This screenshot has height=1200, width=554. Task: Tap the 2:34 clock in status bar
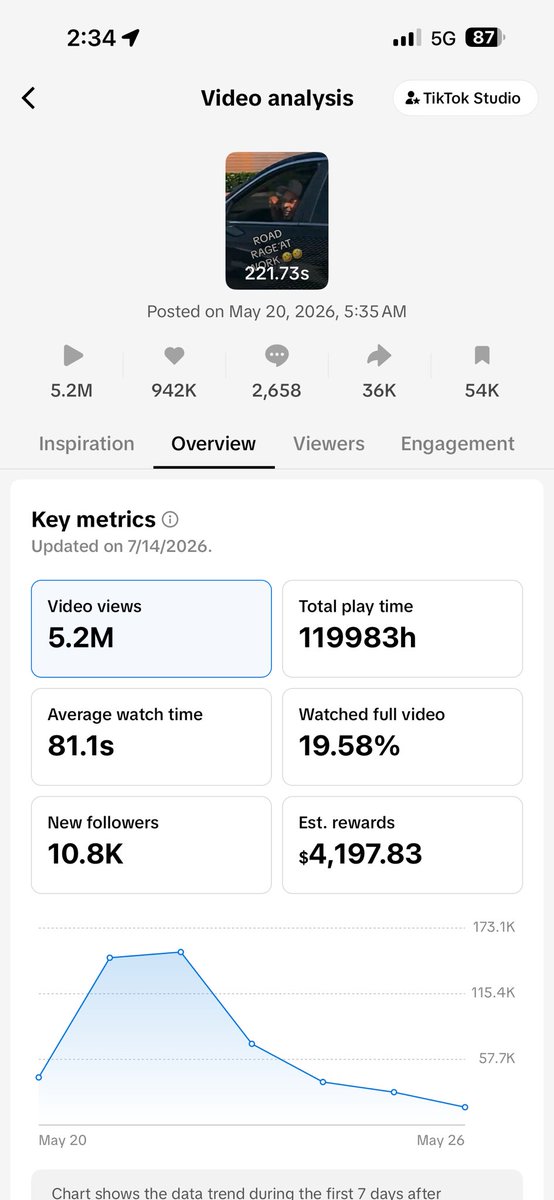point(90,38)
